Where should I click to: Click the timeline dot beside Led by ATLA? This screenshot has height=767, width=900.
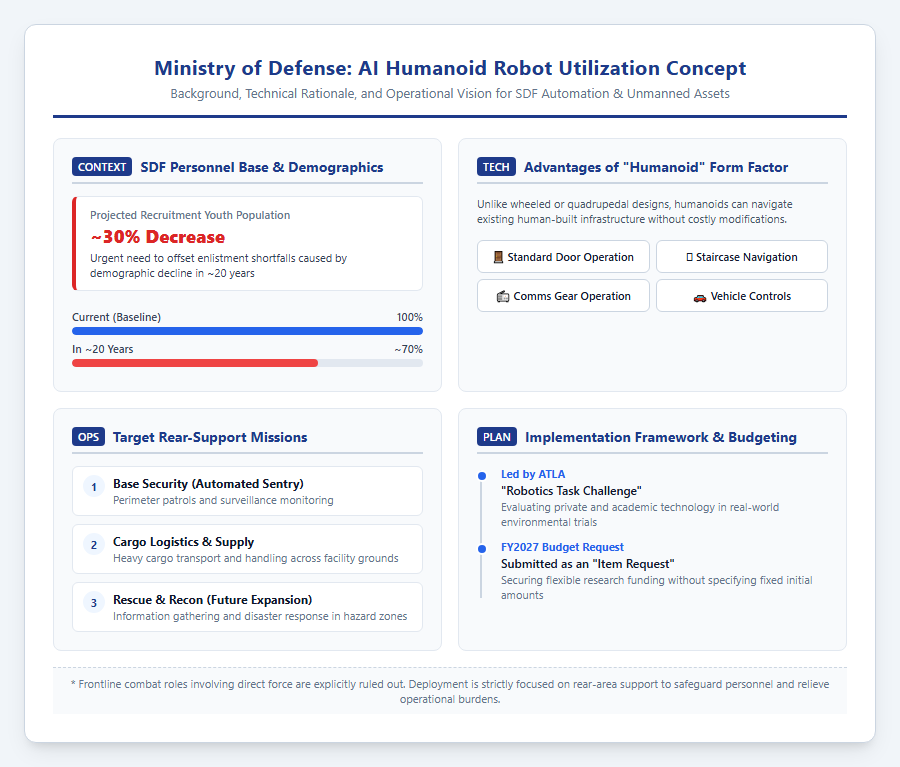coord(482,475)
